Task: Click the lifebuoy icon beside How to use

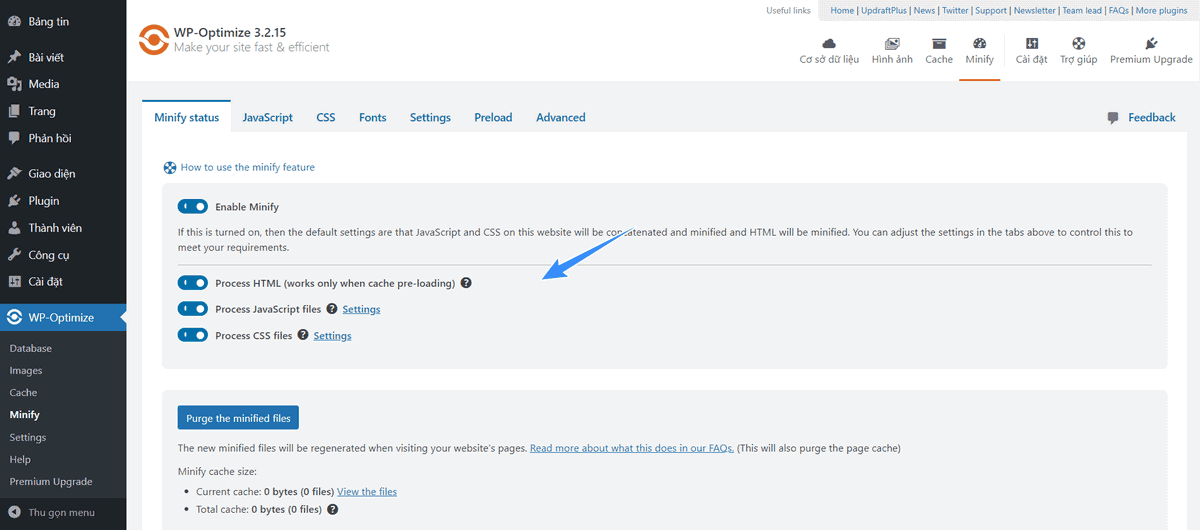Action: pos(170,168)
